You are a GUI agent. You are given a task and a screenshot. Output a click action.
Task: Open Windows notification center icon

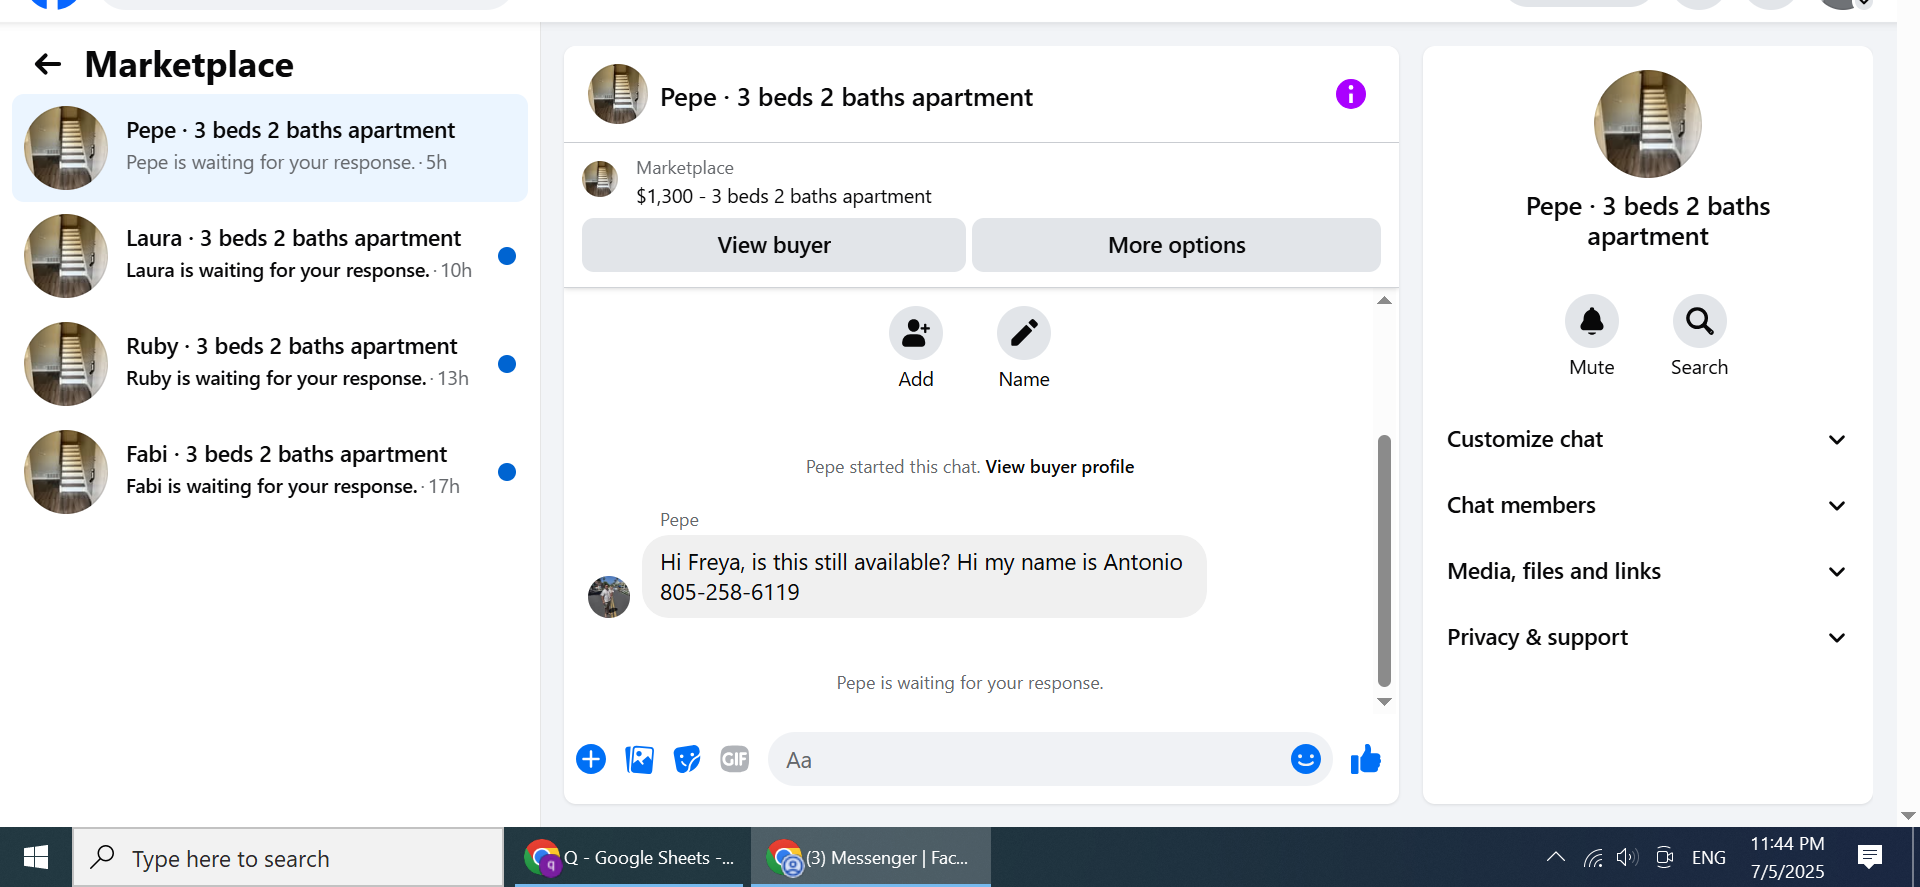coord(1869,857)
